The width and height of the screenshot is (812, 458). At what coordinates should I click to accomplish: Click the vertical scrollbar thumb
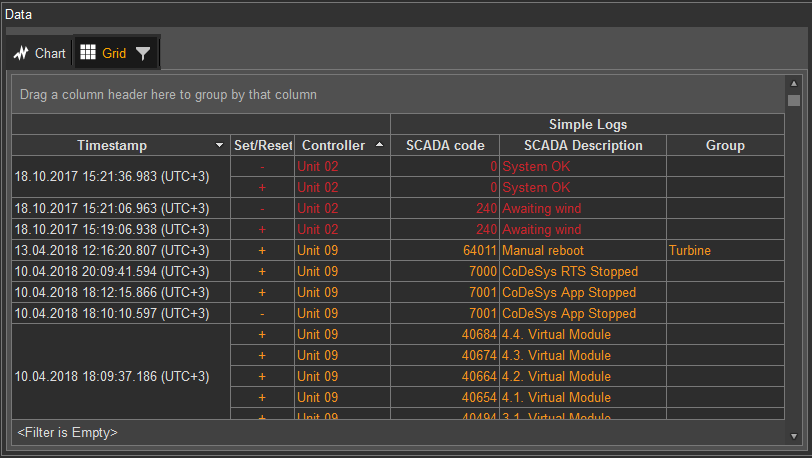793,100
